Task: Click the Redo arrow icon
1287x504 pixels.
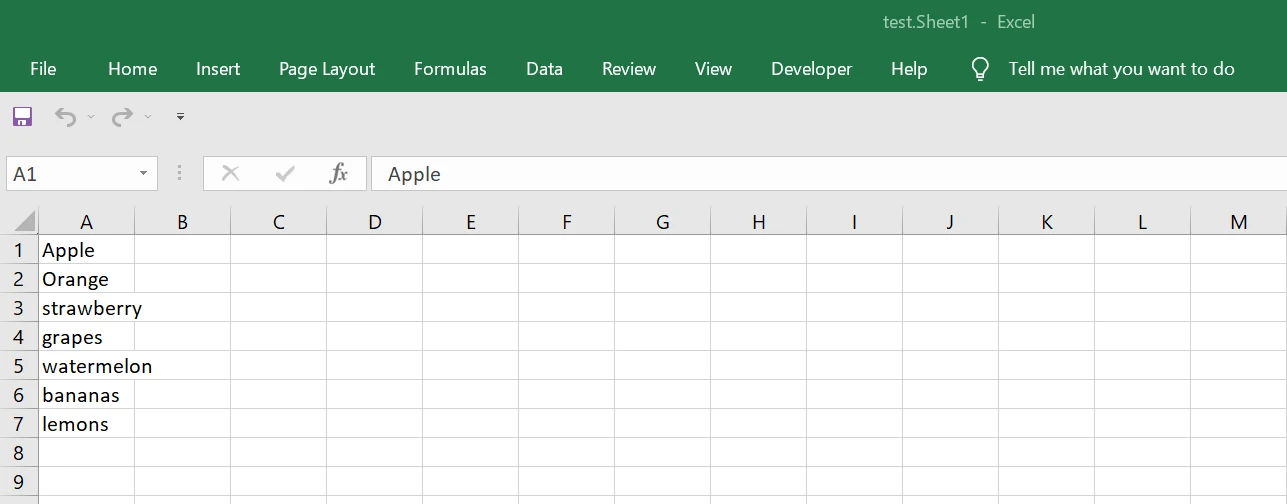Action: pos(122,117)
